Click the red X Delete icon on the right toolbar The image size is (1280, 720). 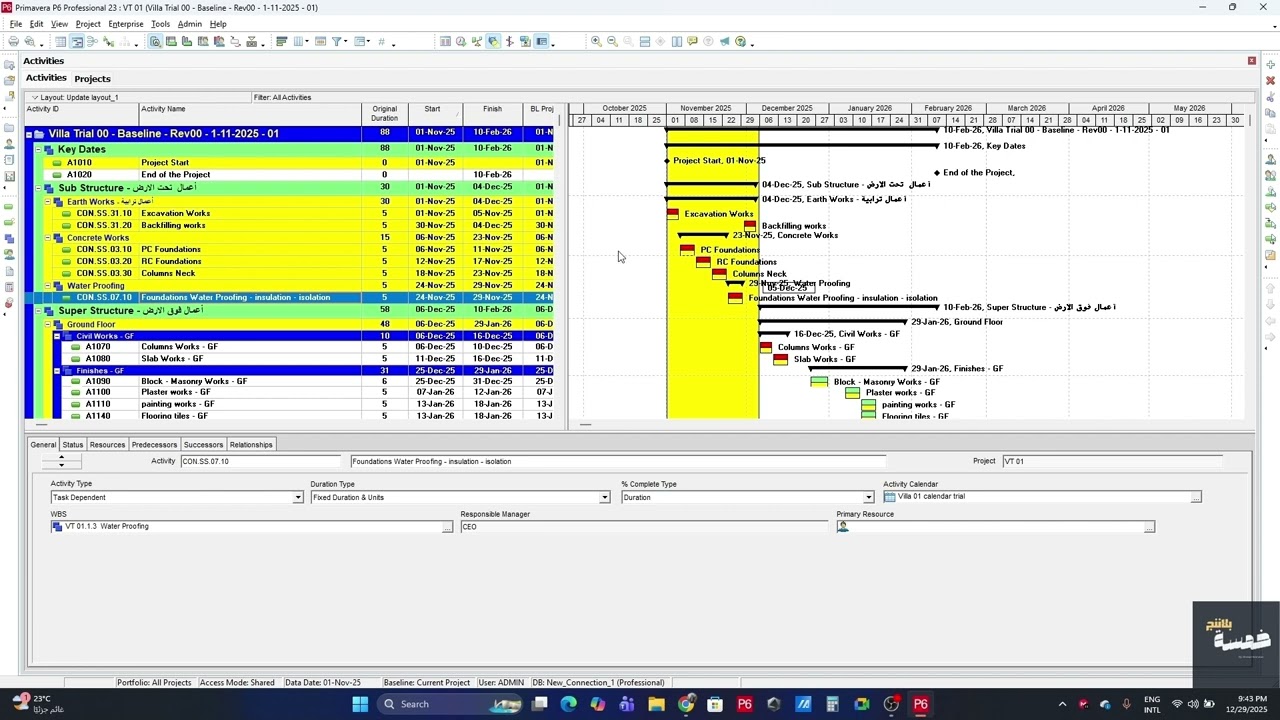click(1271, 80)
